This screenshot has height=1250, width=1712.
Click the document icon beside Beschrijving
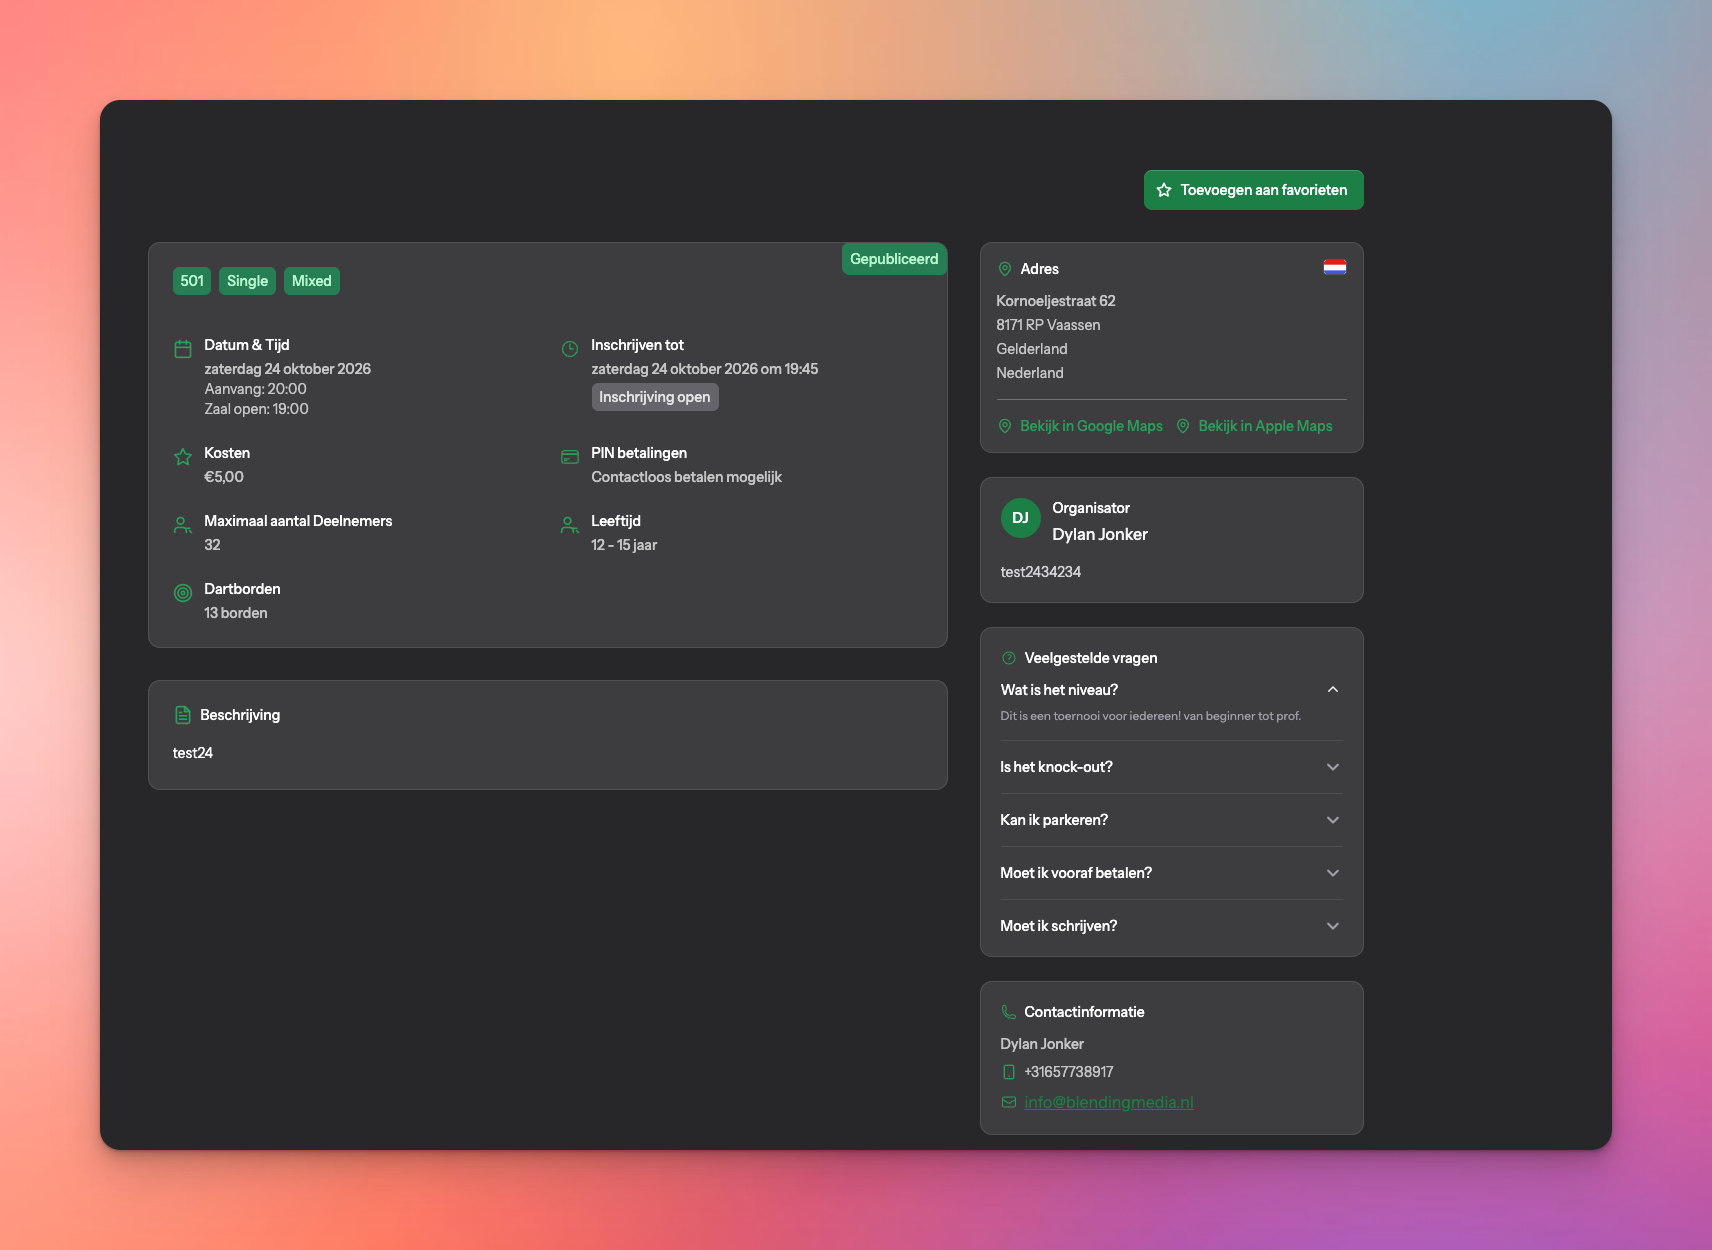183,715
